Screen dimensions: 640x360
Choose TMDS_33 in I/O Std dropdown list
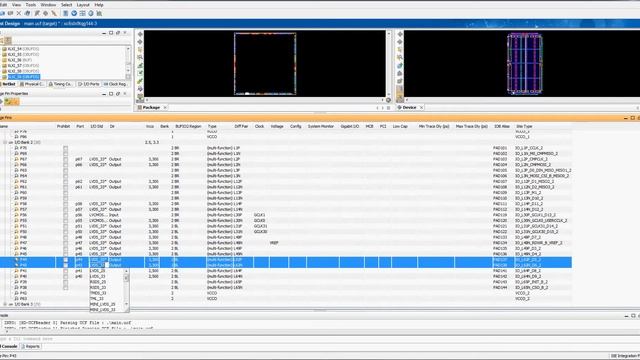(x=98, y=293)
